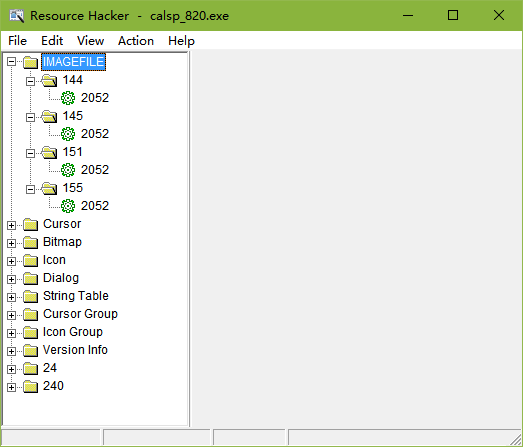The width and height of the screenshot is (523, 447).
Task: Select the Icon Group label
Action: pos(73,332)
